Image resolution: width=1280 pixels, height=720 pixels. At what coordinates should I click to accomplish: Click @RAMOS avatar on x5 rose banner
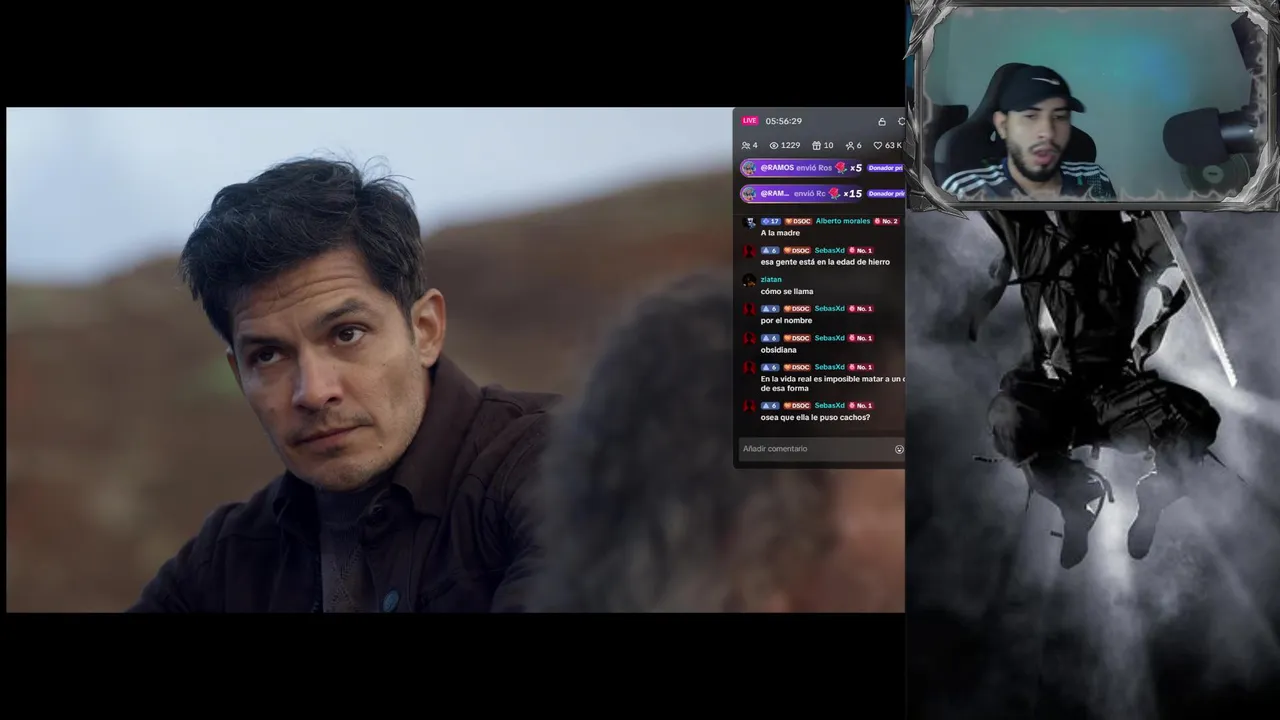(x=749, y=168)
